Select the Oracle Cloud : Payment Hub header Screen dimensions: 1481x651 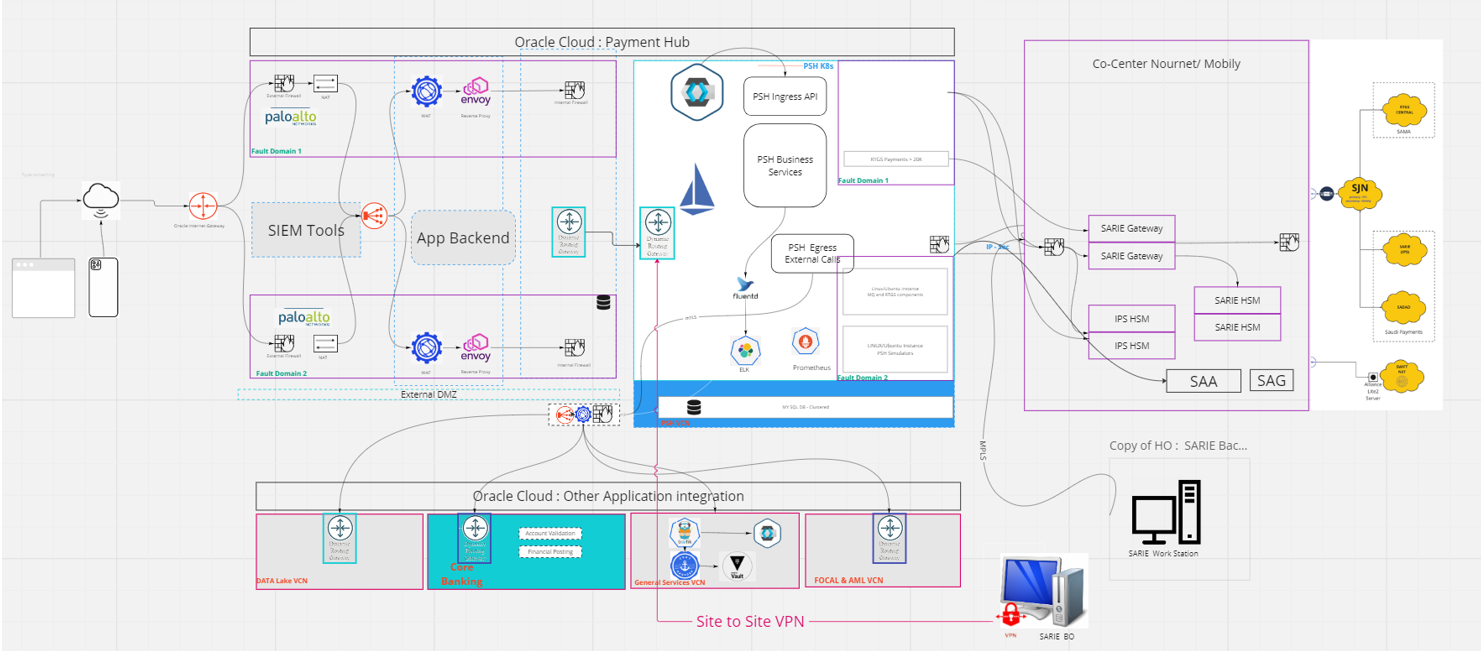click(x=601, y=42)
